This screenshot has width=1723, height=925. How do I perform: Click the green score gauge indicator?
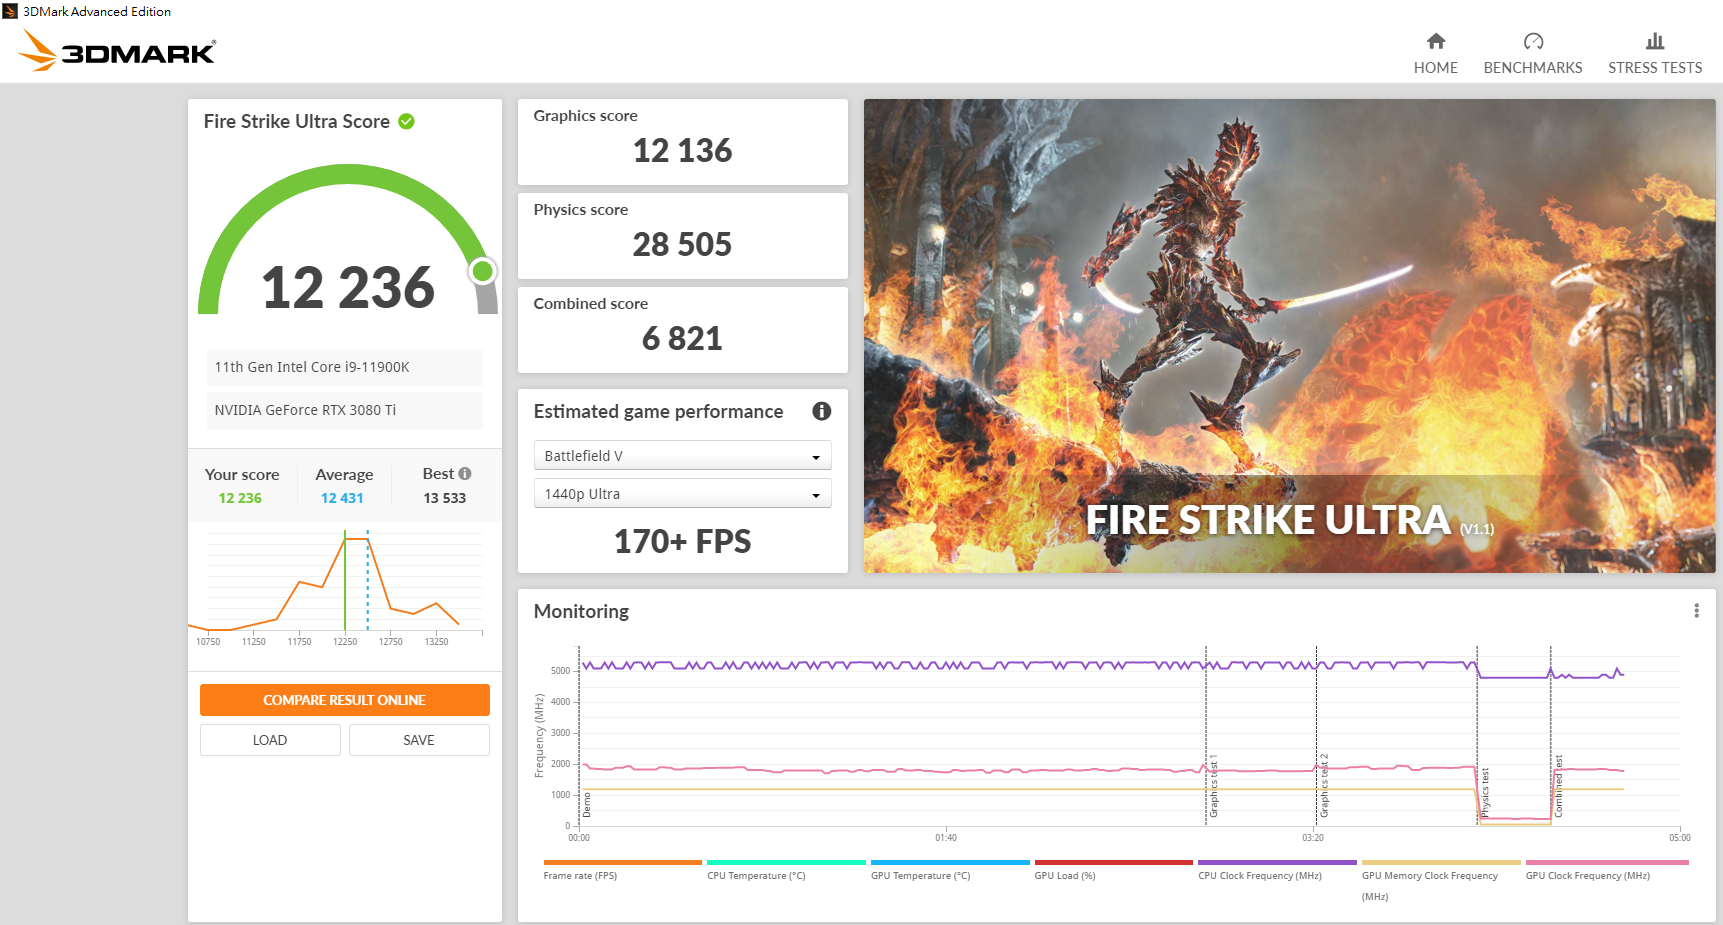click(x=483, y=271)
